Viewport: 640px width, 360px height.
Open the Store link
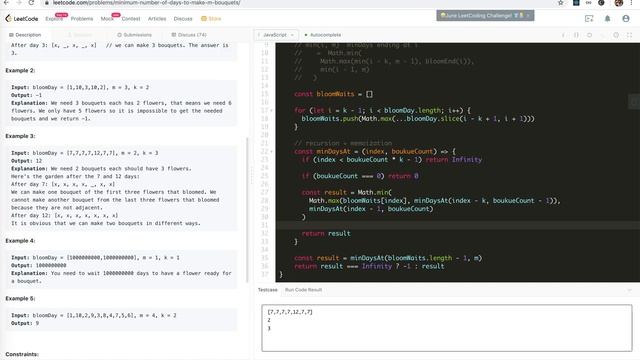[211, 19]
